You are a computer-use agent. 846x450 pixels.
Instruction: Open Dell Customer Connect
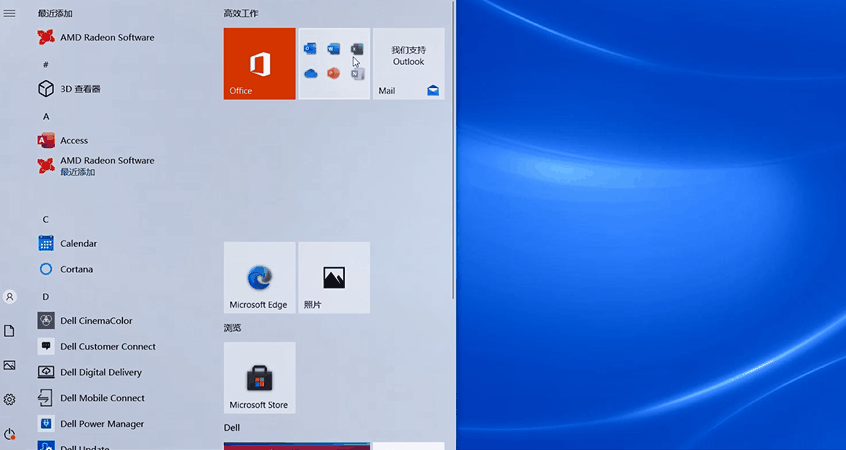pos(97,346)
